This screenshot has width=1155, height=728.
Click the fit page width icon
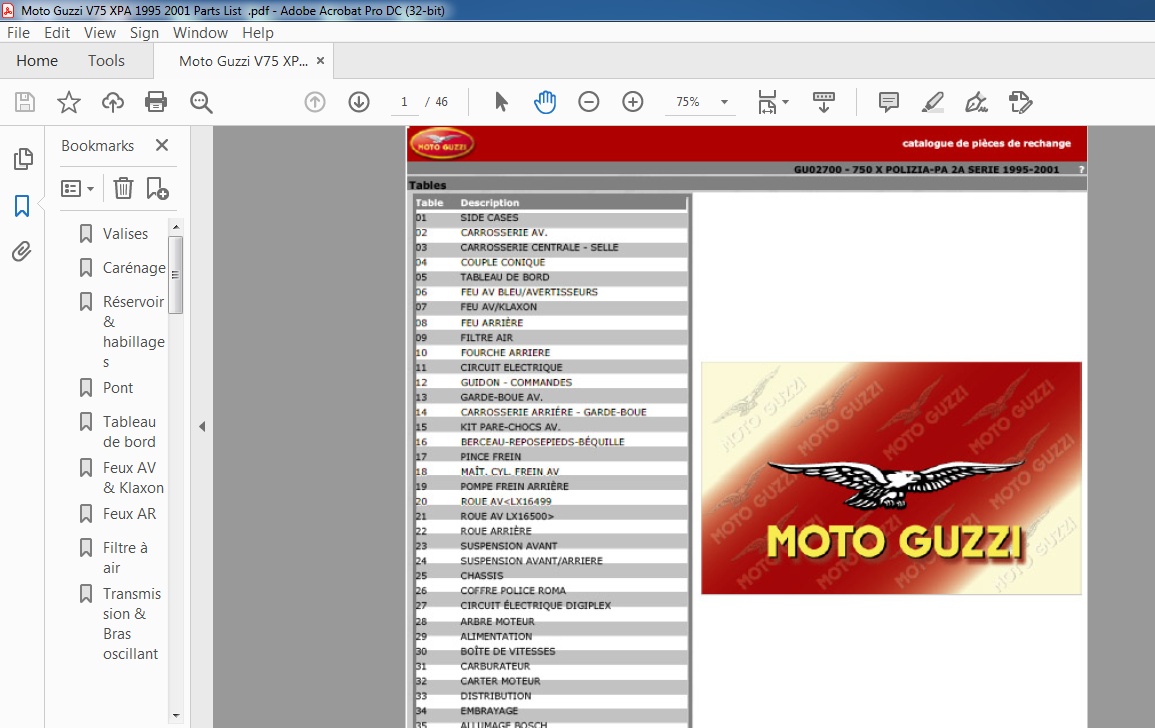767,102
